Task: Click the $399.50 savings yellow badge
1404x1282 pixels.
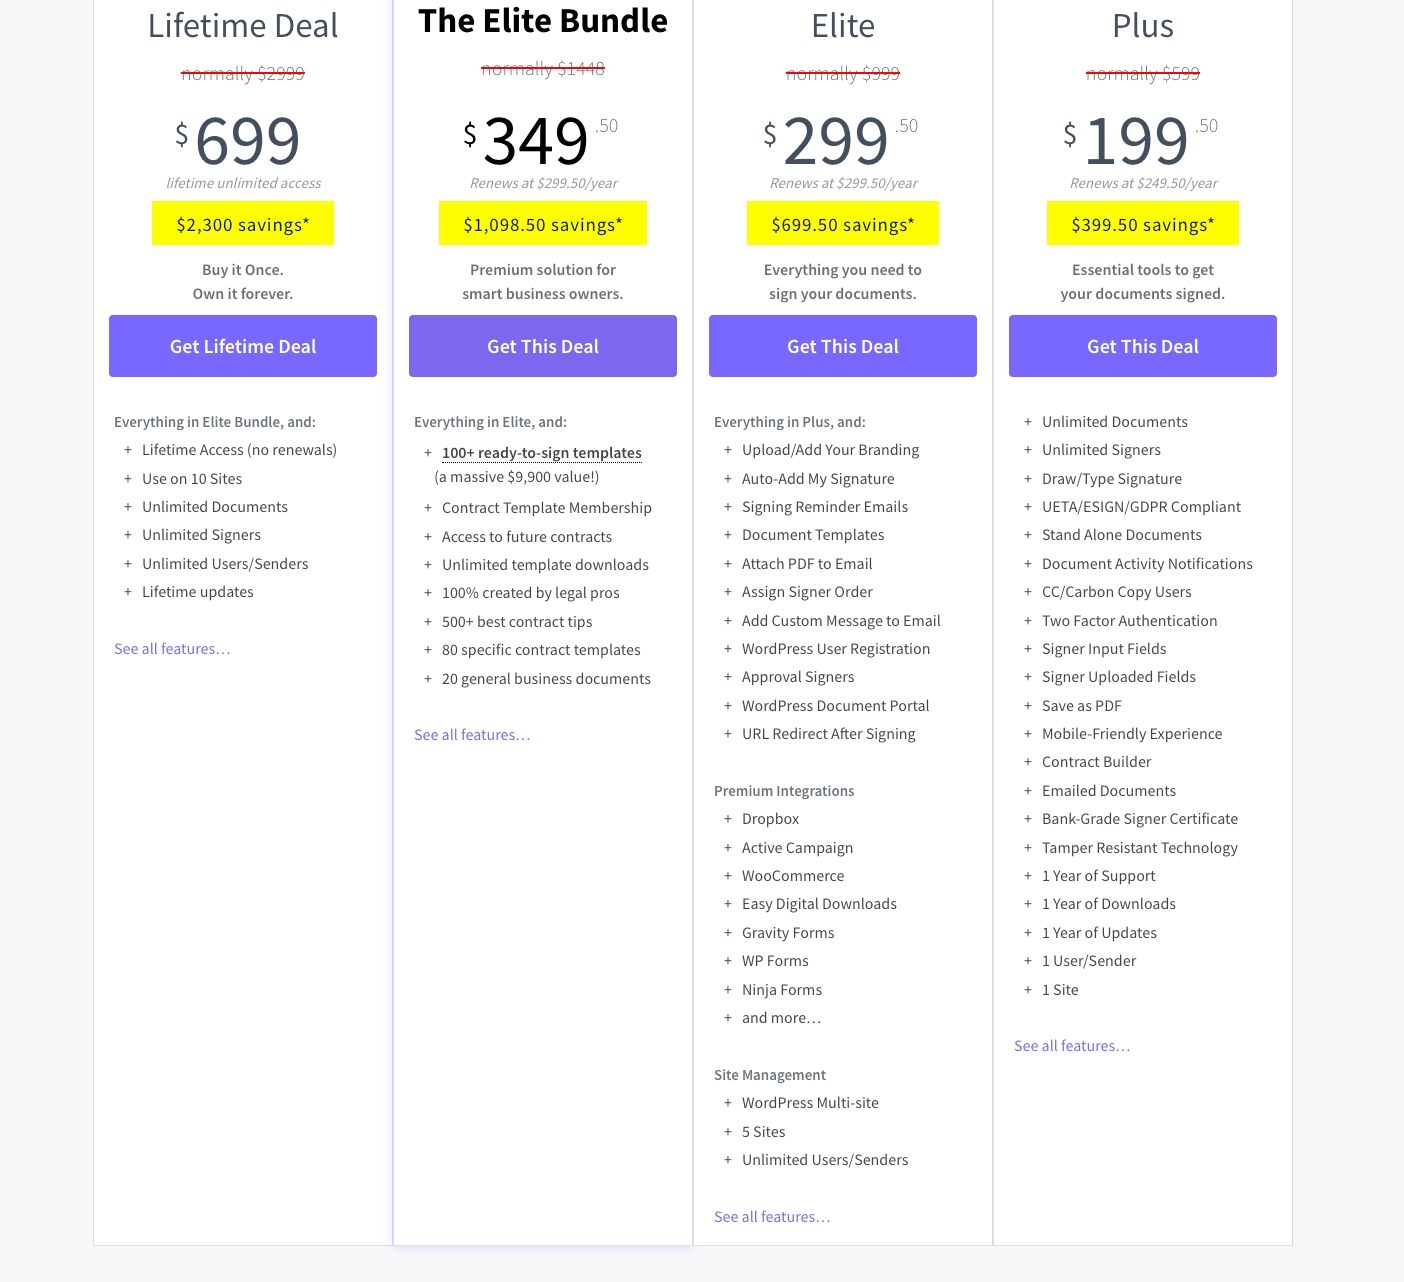Action: (x=1143, y=225)
